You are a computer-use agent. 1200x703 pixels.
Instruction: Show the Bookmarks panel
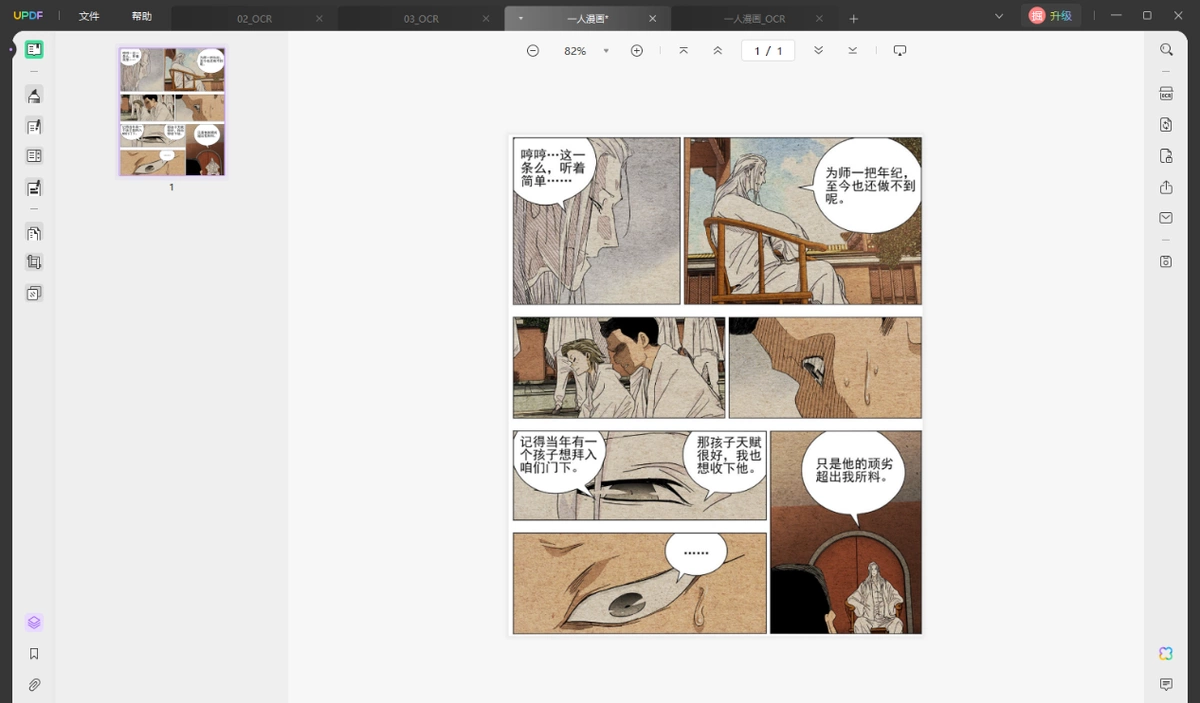pos(34,654)
